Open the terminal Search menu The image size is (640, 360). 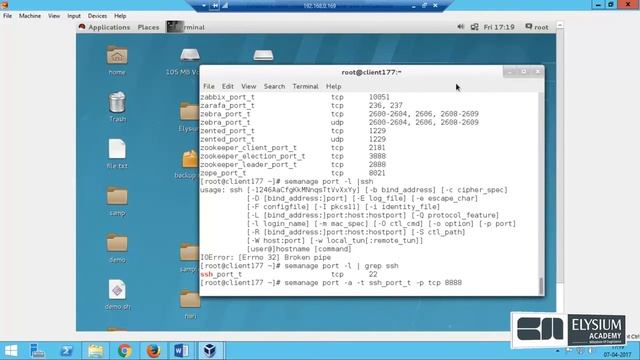coord(274,87)
